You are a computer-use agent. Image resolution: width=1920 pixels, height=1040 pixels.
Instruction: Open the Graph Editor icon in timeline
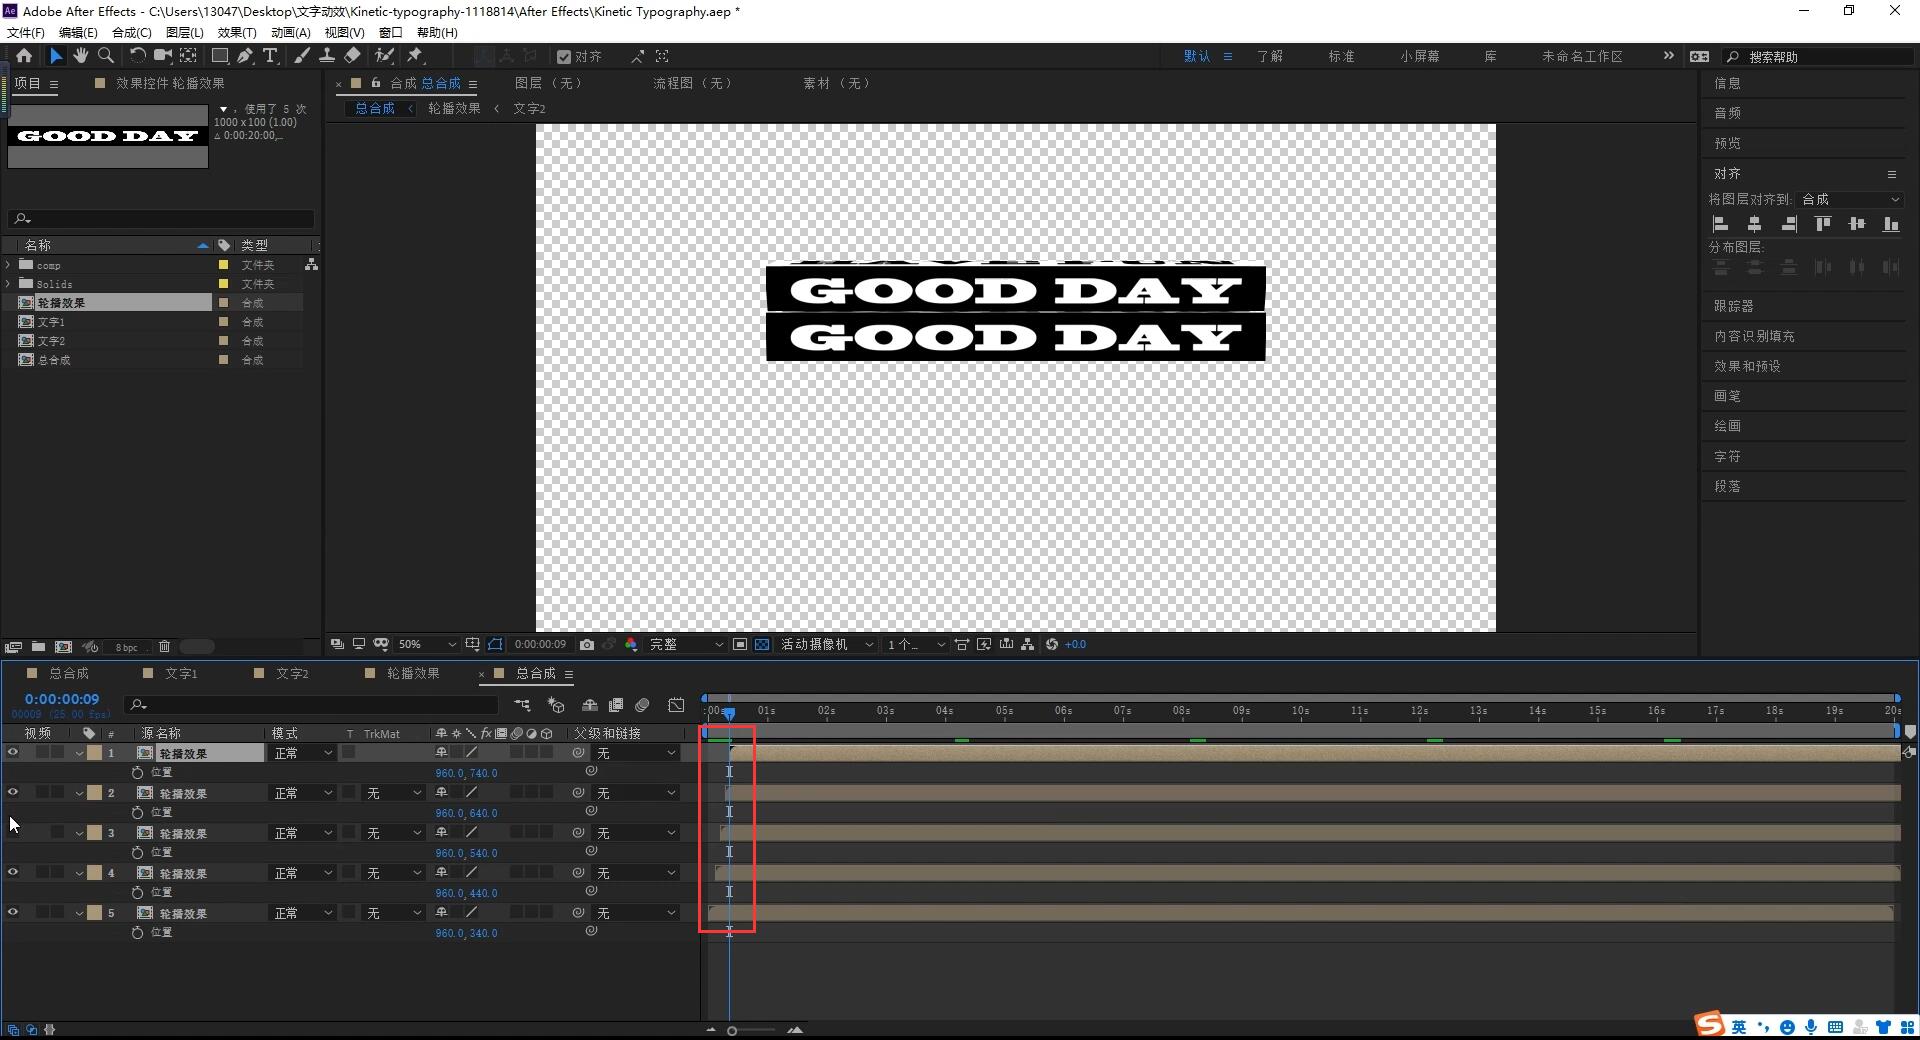(677, 705)
